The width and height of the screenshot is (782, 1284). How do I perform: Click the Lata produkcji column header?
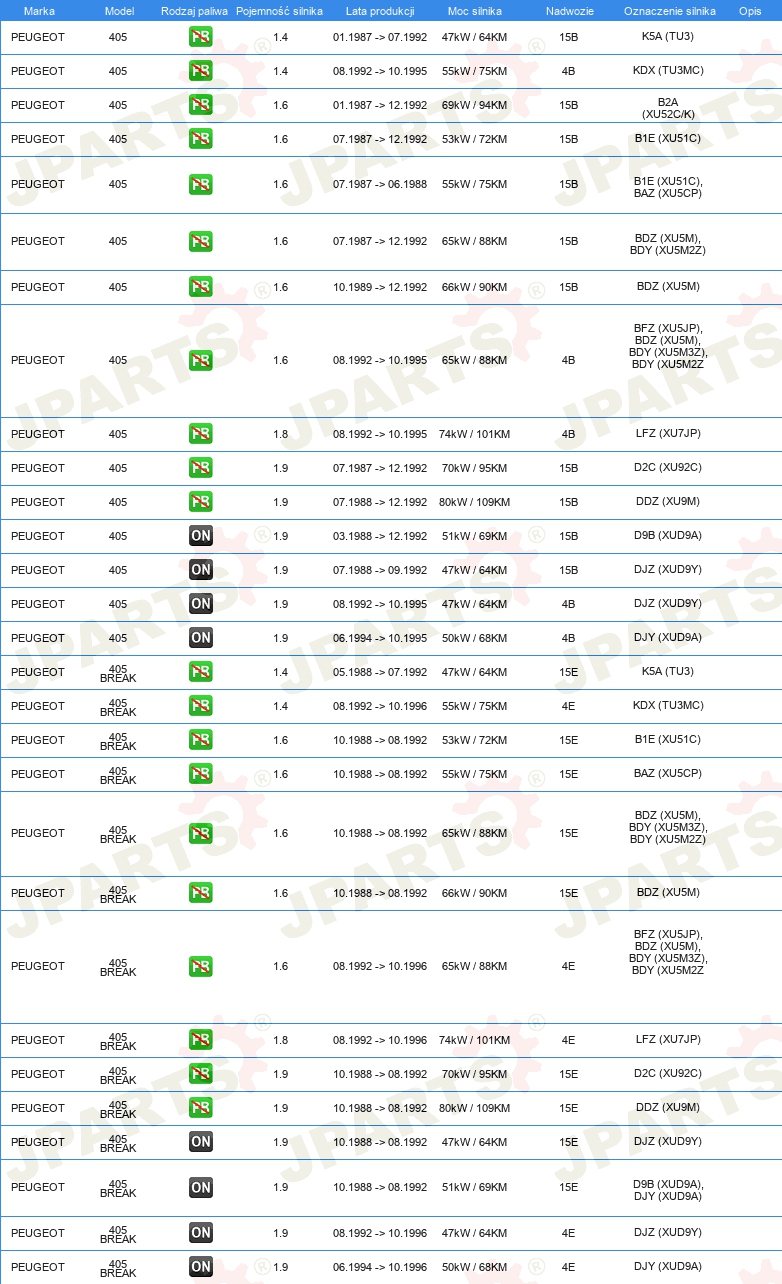[380, 10]
